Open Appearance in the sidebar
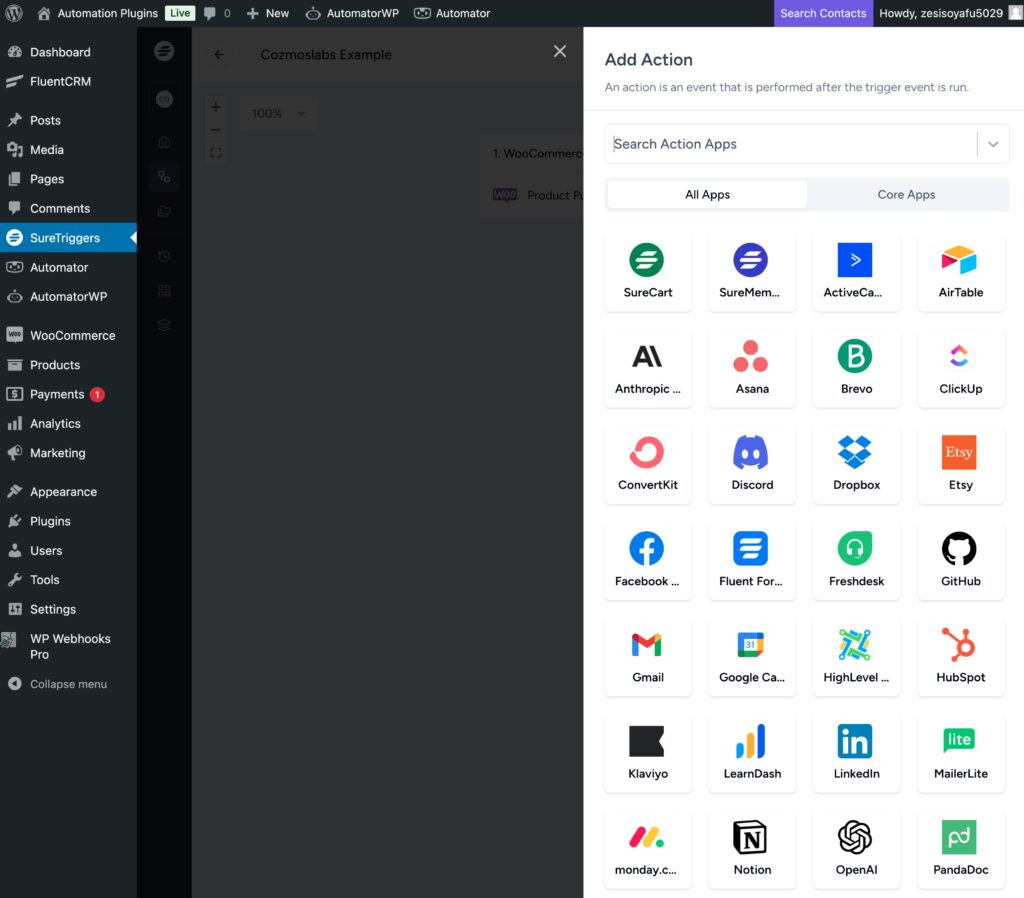This screenshot has height=898, width=1024. click(68, 492)
